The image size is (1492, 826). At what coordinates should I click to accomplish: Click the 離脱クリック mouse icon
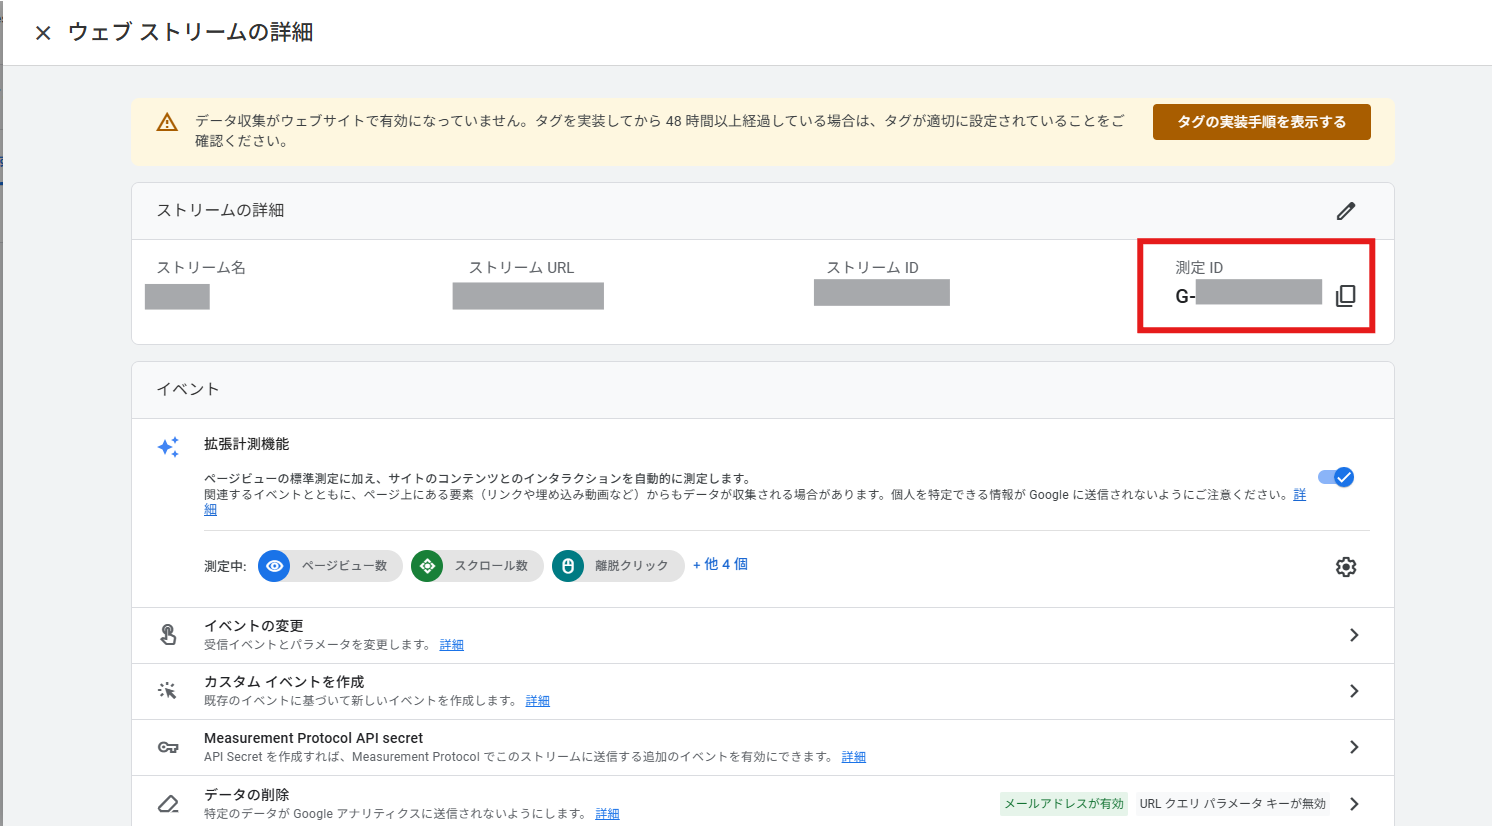pos(568,566)
